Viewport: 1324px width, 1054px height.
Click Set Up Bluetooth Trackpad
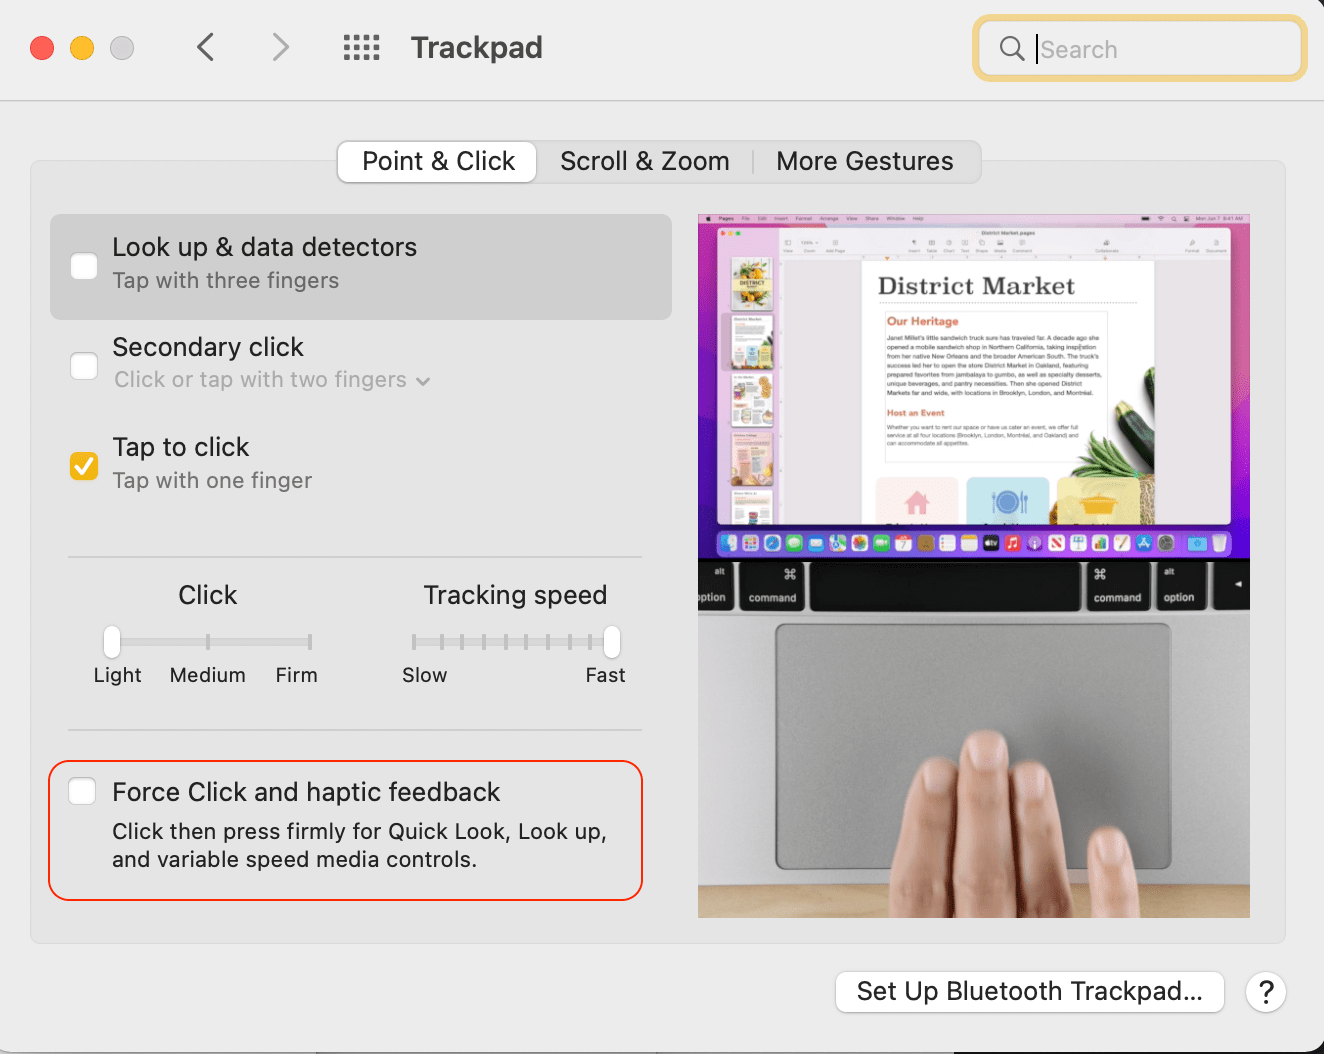pos(1029,991)
